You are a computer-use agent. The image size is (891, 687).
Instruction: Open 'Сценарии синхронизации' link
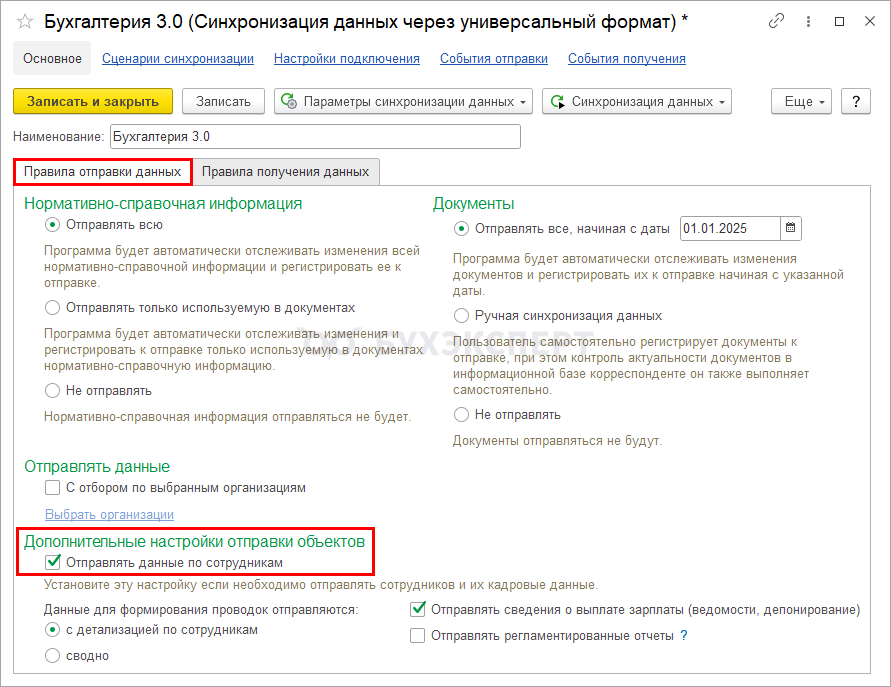(178, 59)
